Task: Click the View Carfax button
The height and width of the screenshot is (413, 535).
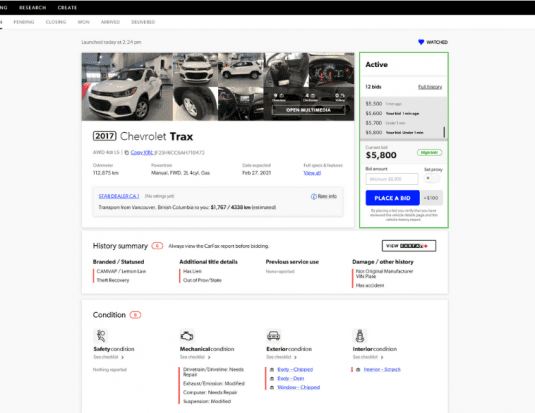Action: pos(409,246)
